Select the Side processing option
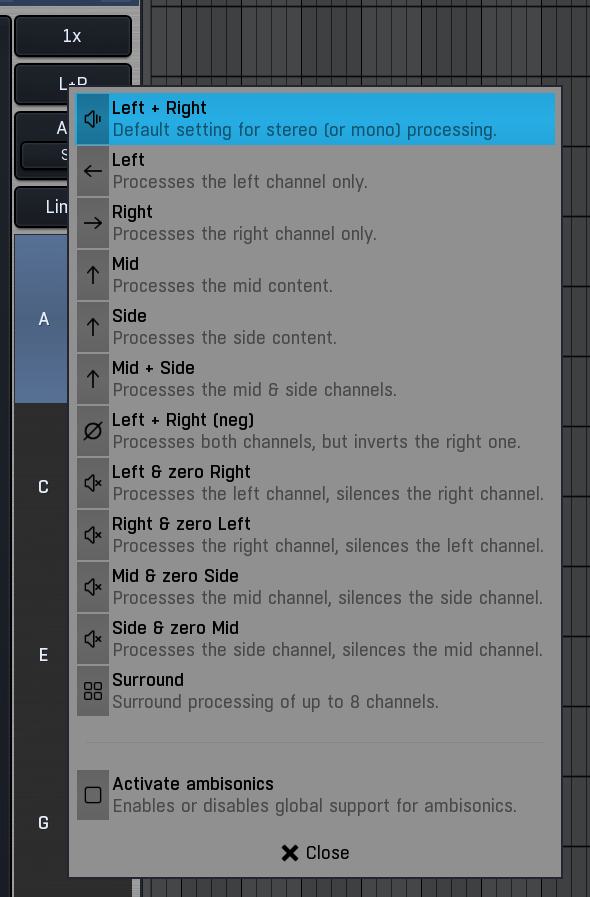The image size is (590, 897). [316, 327]
